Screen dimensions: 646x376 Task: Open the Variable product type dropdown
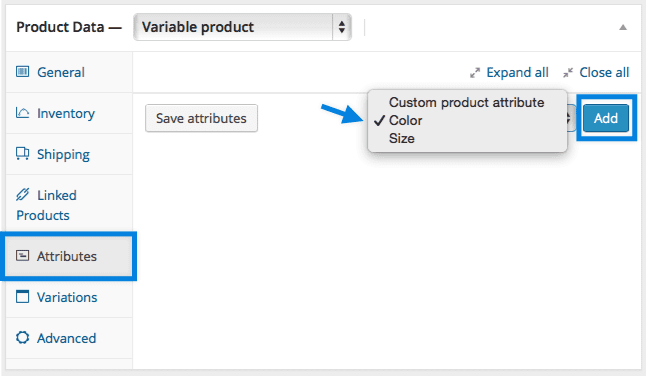(242, 27)
